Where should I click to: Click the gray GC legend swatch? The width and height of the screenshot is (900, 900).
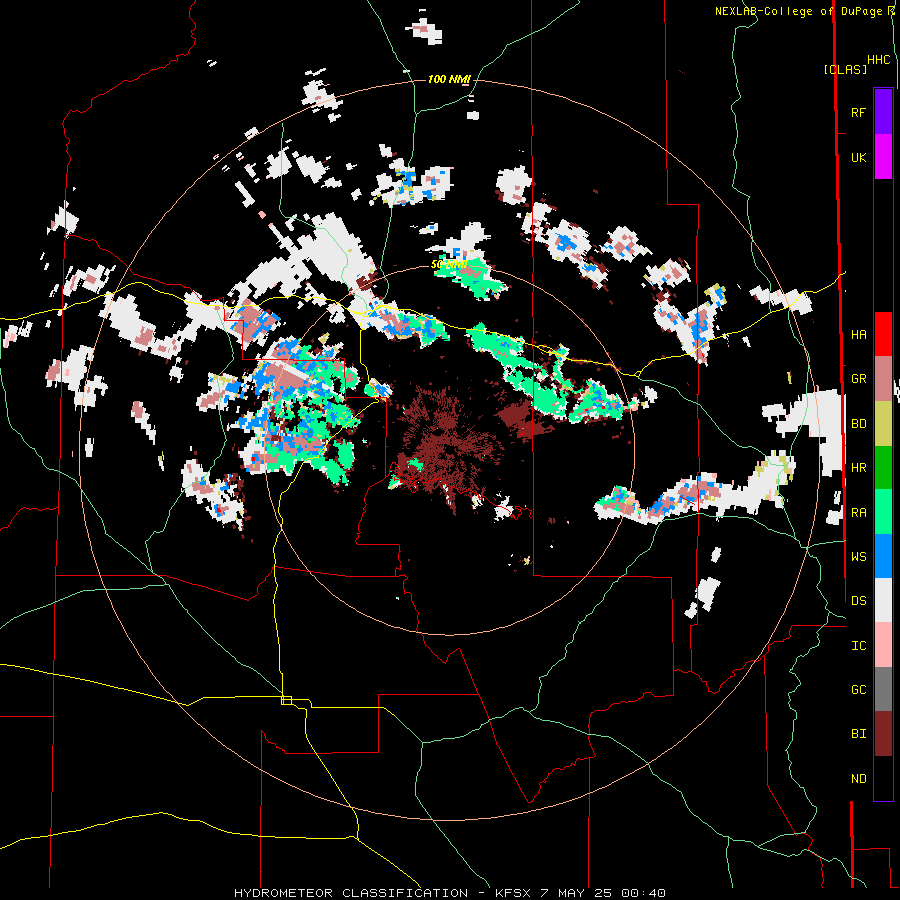point(883,689)
